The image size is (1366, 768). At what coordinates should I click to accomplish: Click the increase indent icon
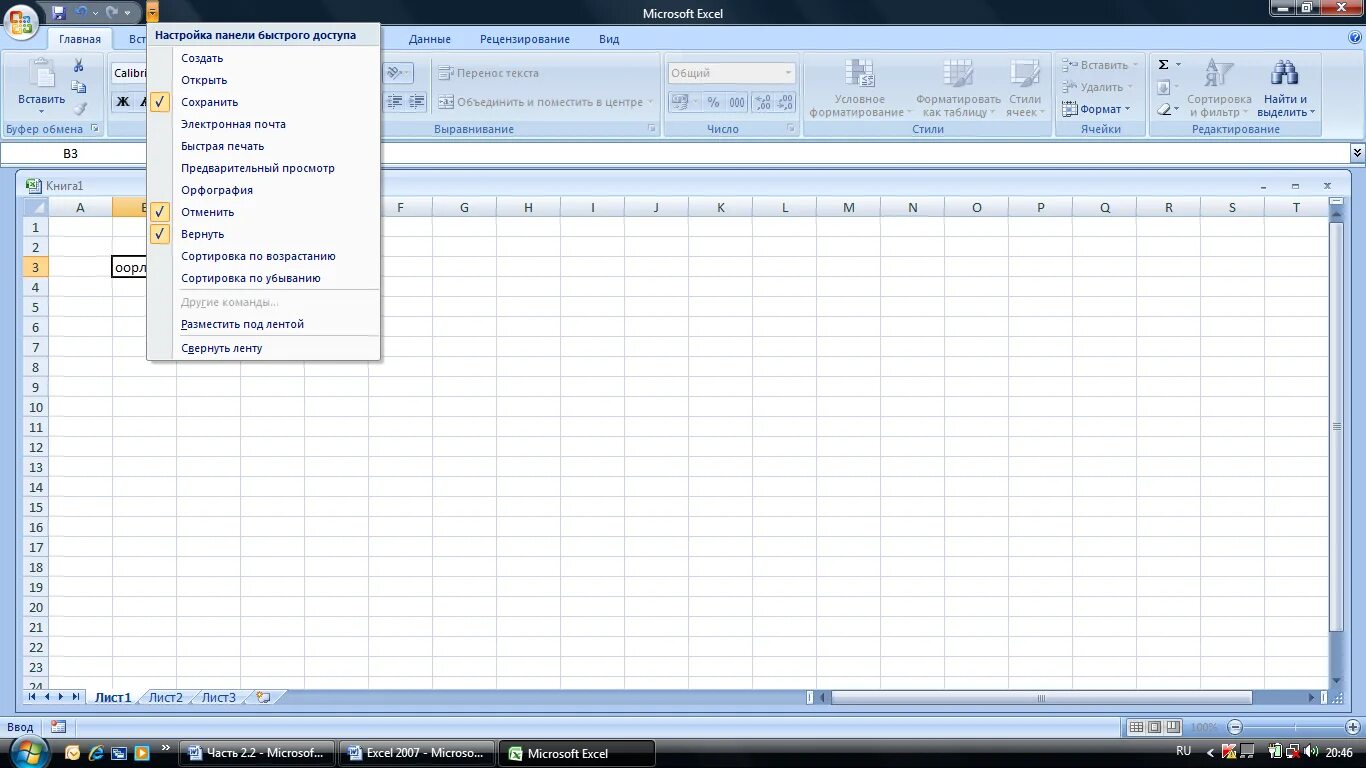(x=417, y=101)
